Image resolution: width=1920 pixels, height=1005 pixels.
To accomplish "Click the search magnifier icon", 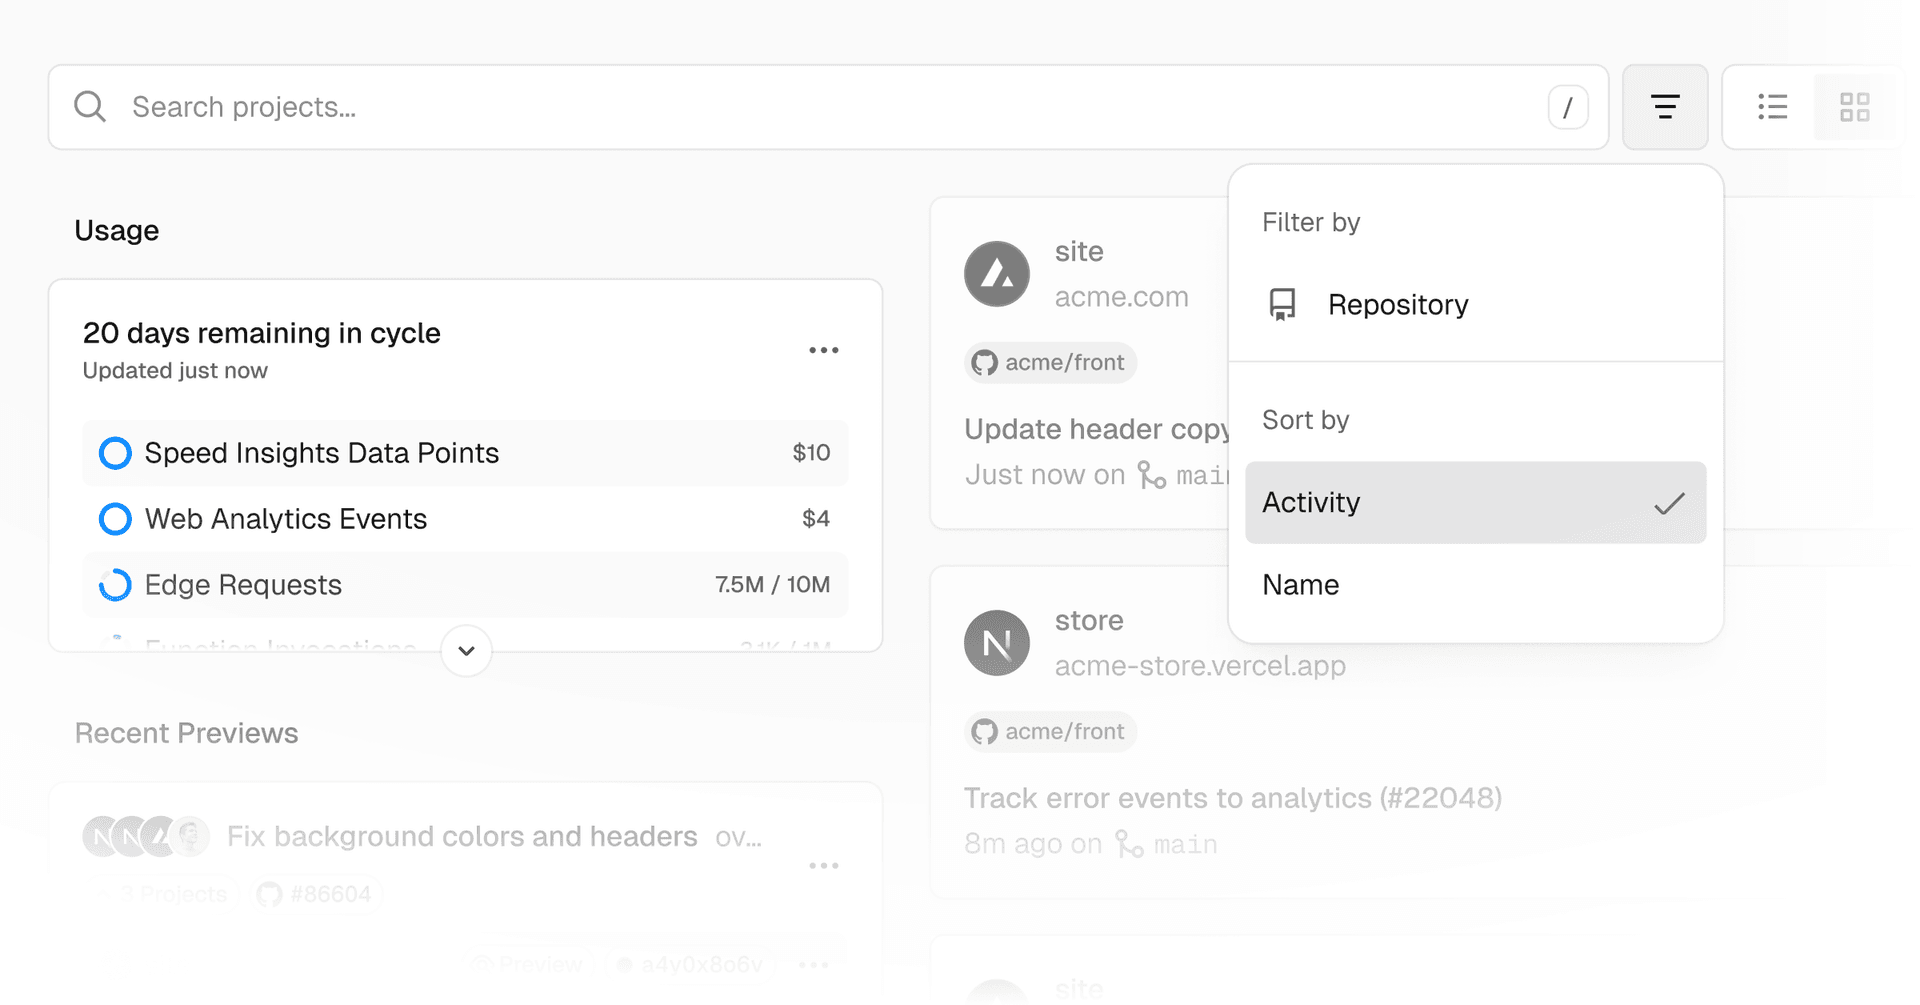I will [90, 107].
